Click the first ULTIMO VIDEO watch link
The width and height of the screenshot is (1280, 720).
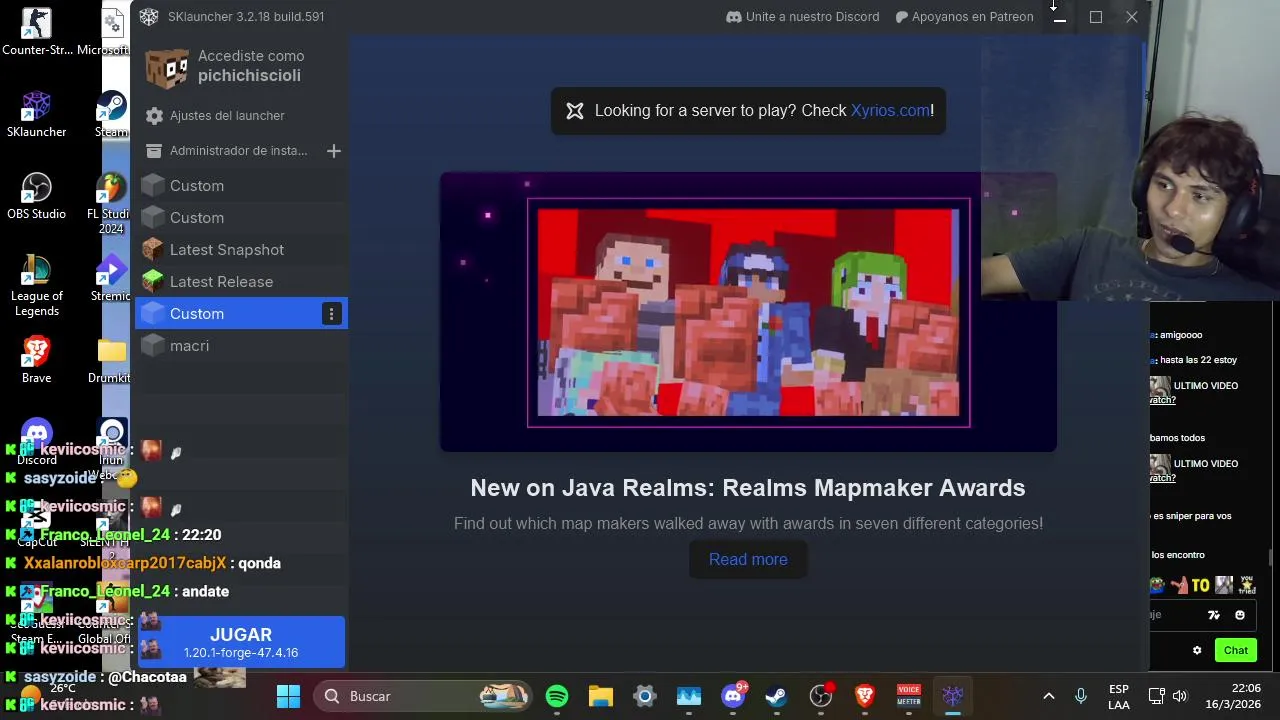(1162, 400)
